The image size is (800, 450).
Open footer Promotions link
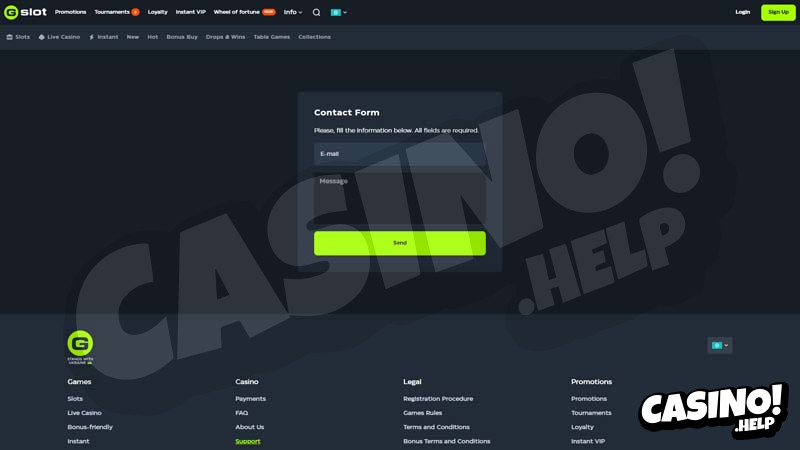coord(589,398)
